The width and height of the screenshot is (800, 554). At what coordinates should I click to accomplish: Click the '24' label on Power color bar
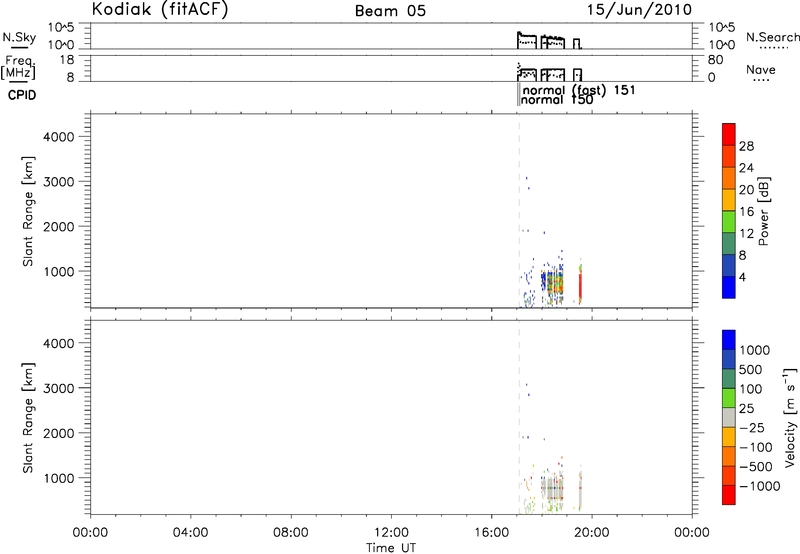(x=746, y=168)
